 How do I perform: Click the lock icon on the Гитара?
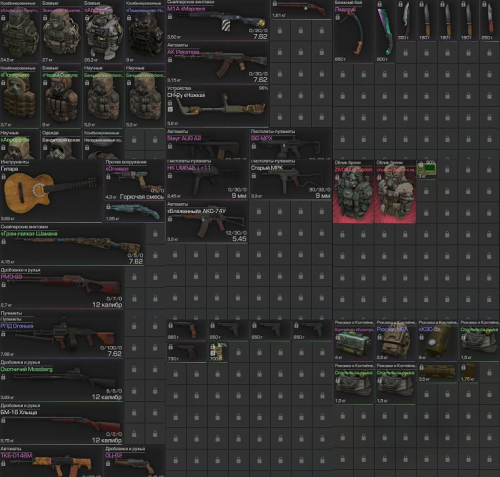point(3,177)
